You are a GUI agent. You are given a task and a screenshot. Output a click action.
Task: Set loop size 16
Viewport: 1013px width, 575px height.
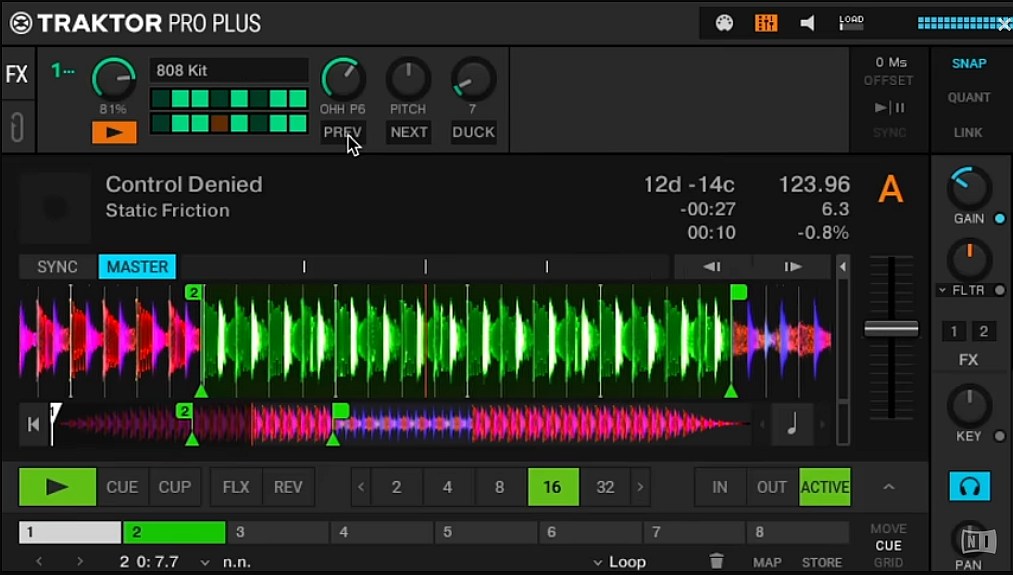tap(553, 486)
